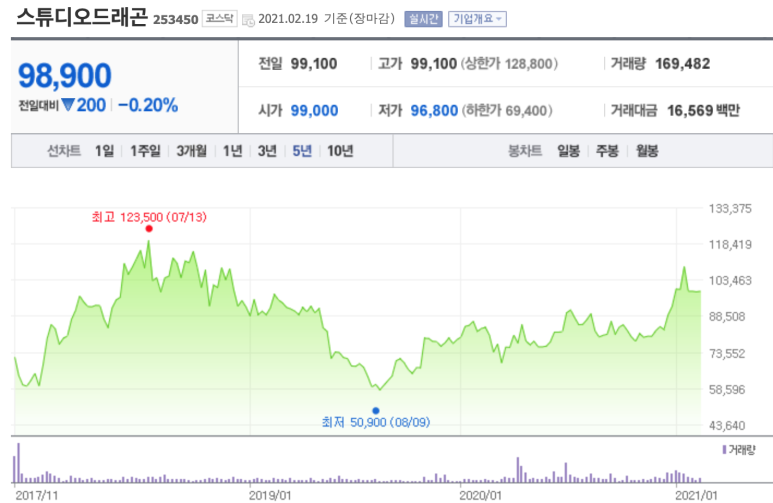This screenshot has width=773, height=503.
Task: Click the current price 98,900
Action: tap(65, 75)
